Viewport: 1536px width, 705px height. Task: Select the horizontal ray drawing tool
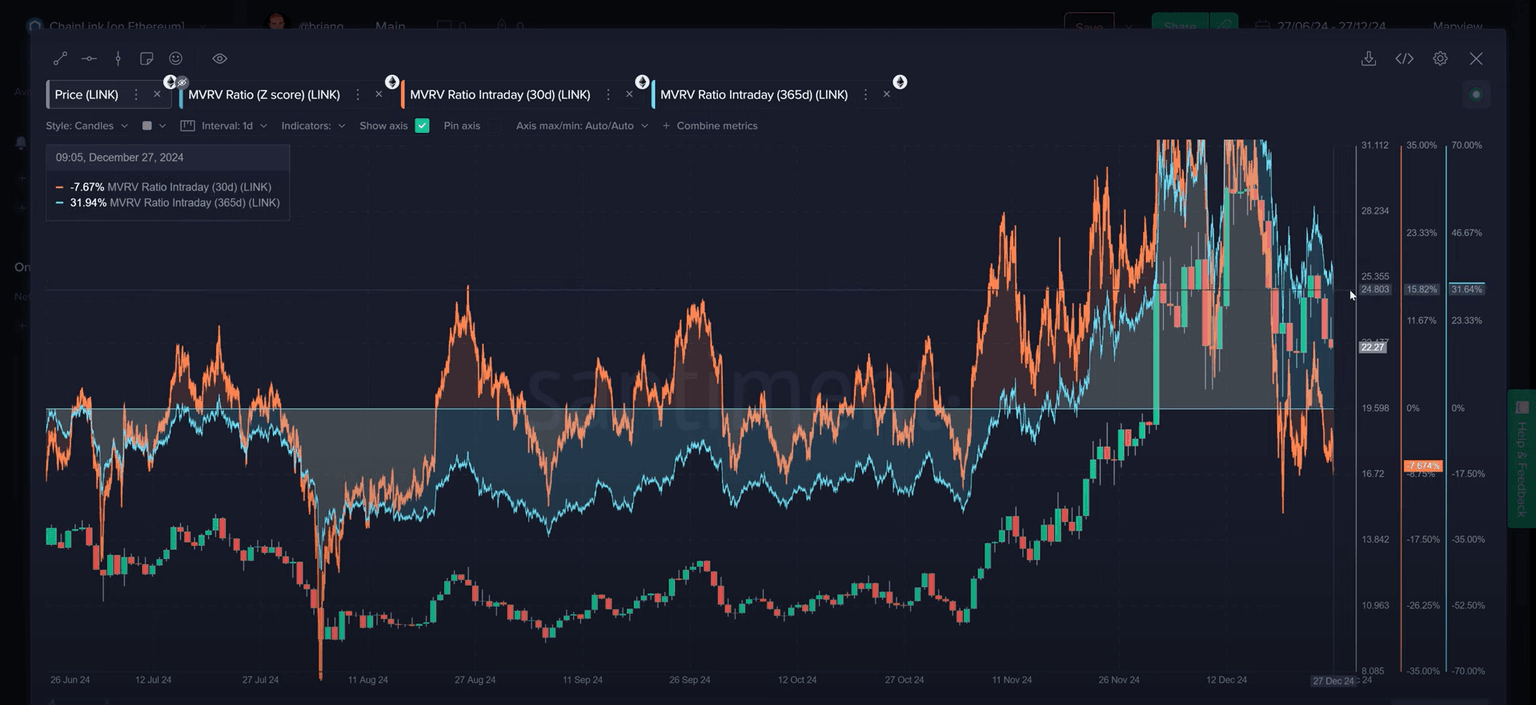point(89,59)
